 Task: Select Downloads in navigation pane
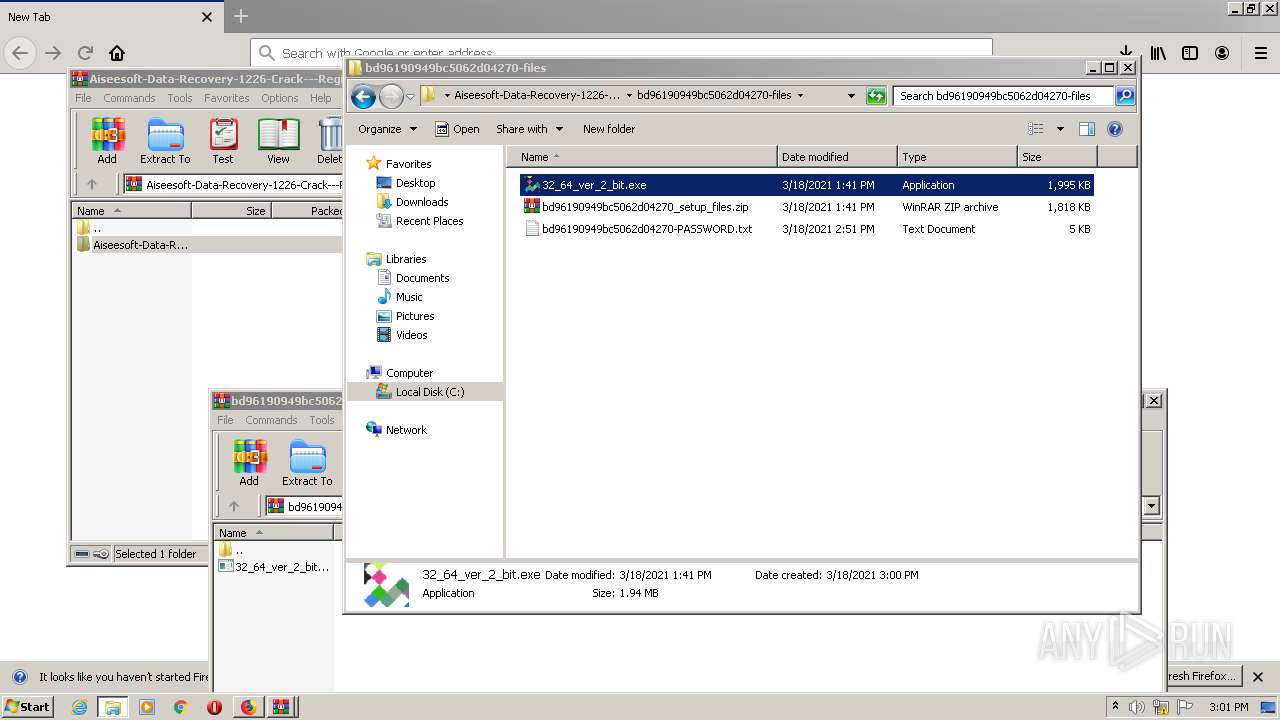point(422,202)
